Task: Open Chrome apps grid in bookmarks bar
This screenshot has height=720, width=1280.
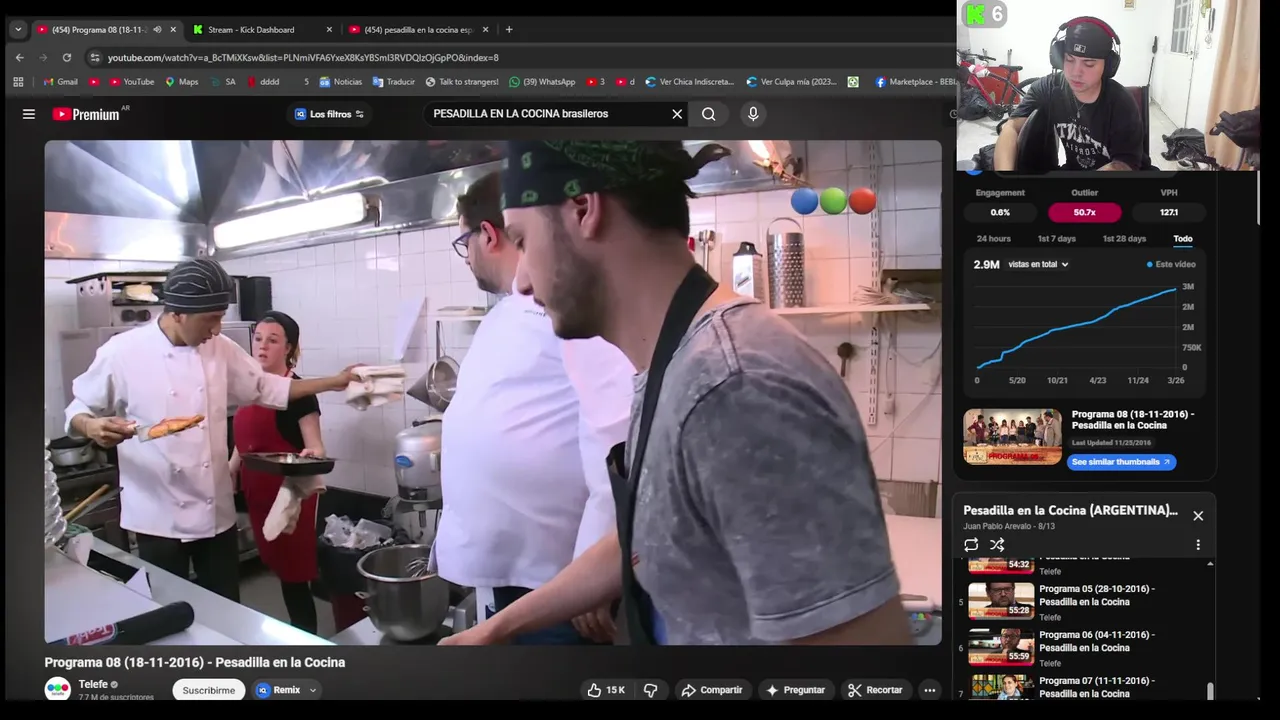Action: pyautogui.click(x=18, y=82)
